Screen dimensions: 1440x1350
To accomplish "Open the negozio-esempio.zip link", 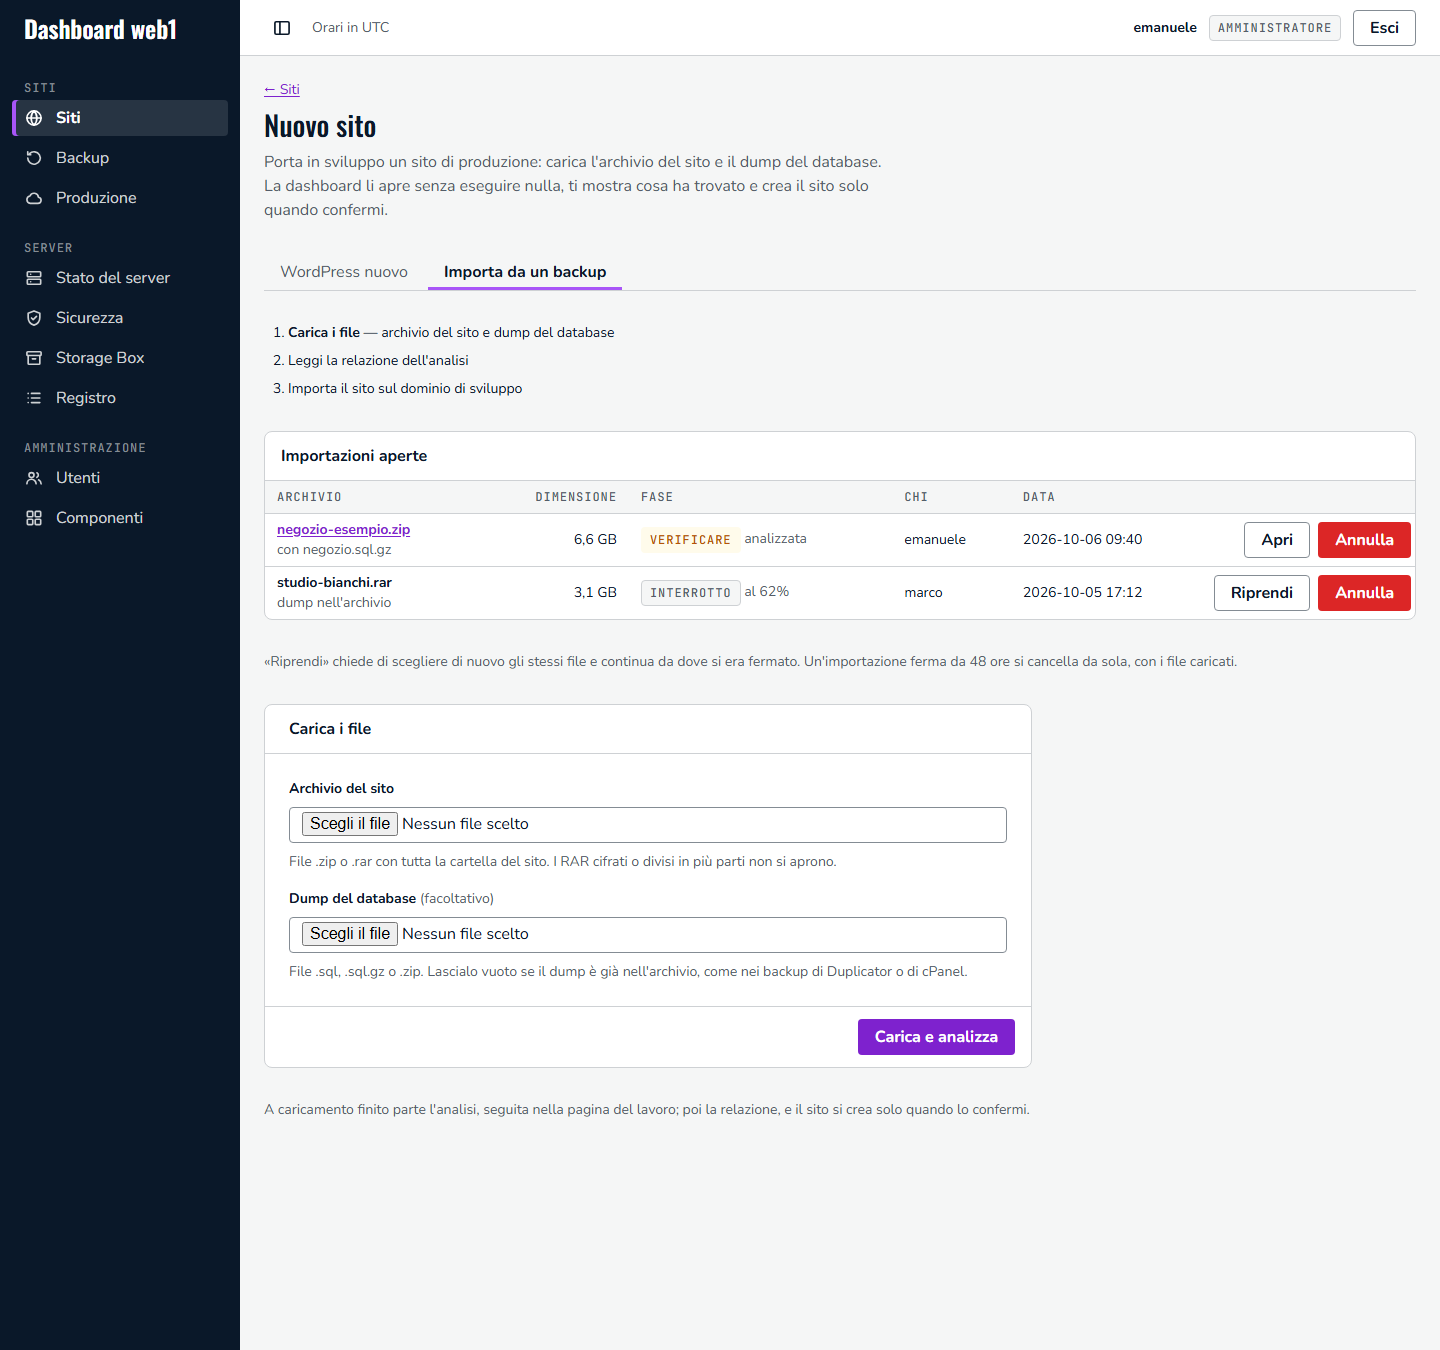I will tap(343, 530).
